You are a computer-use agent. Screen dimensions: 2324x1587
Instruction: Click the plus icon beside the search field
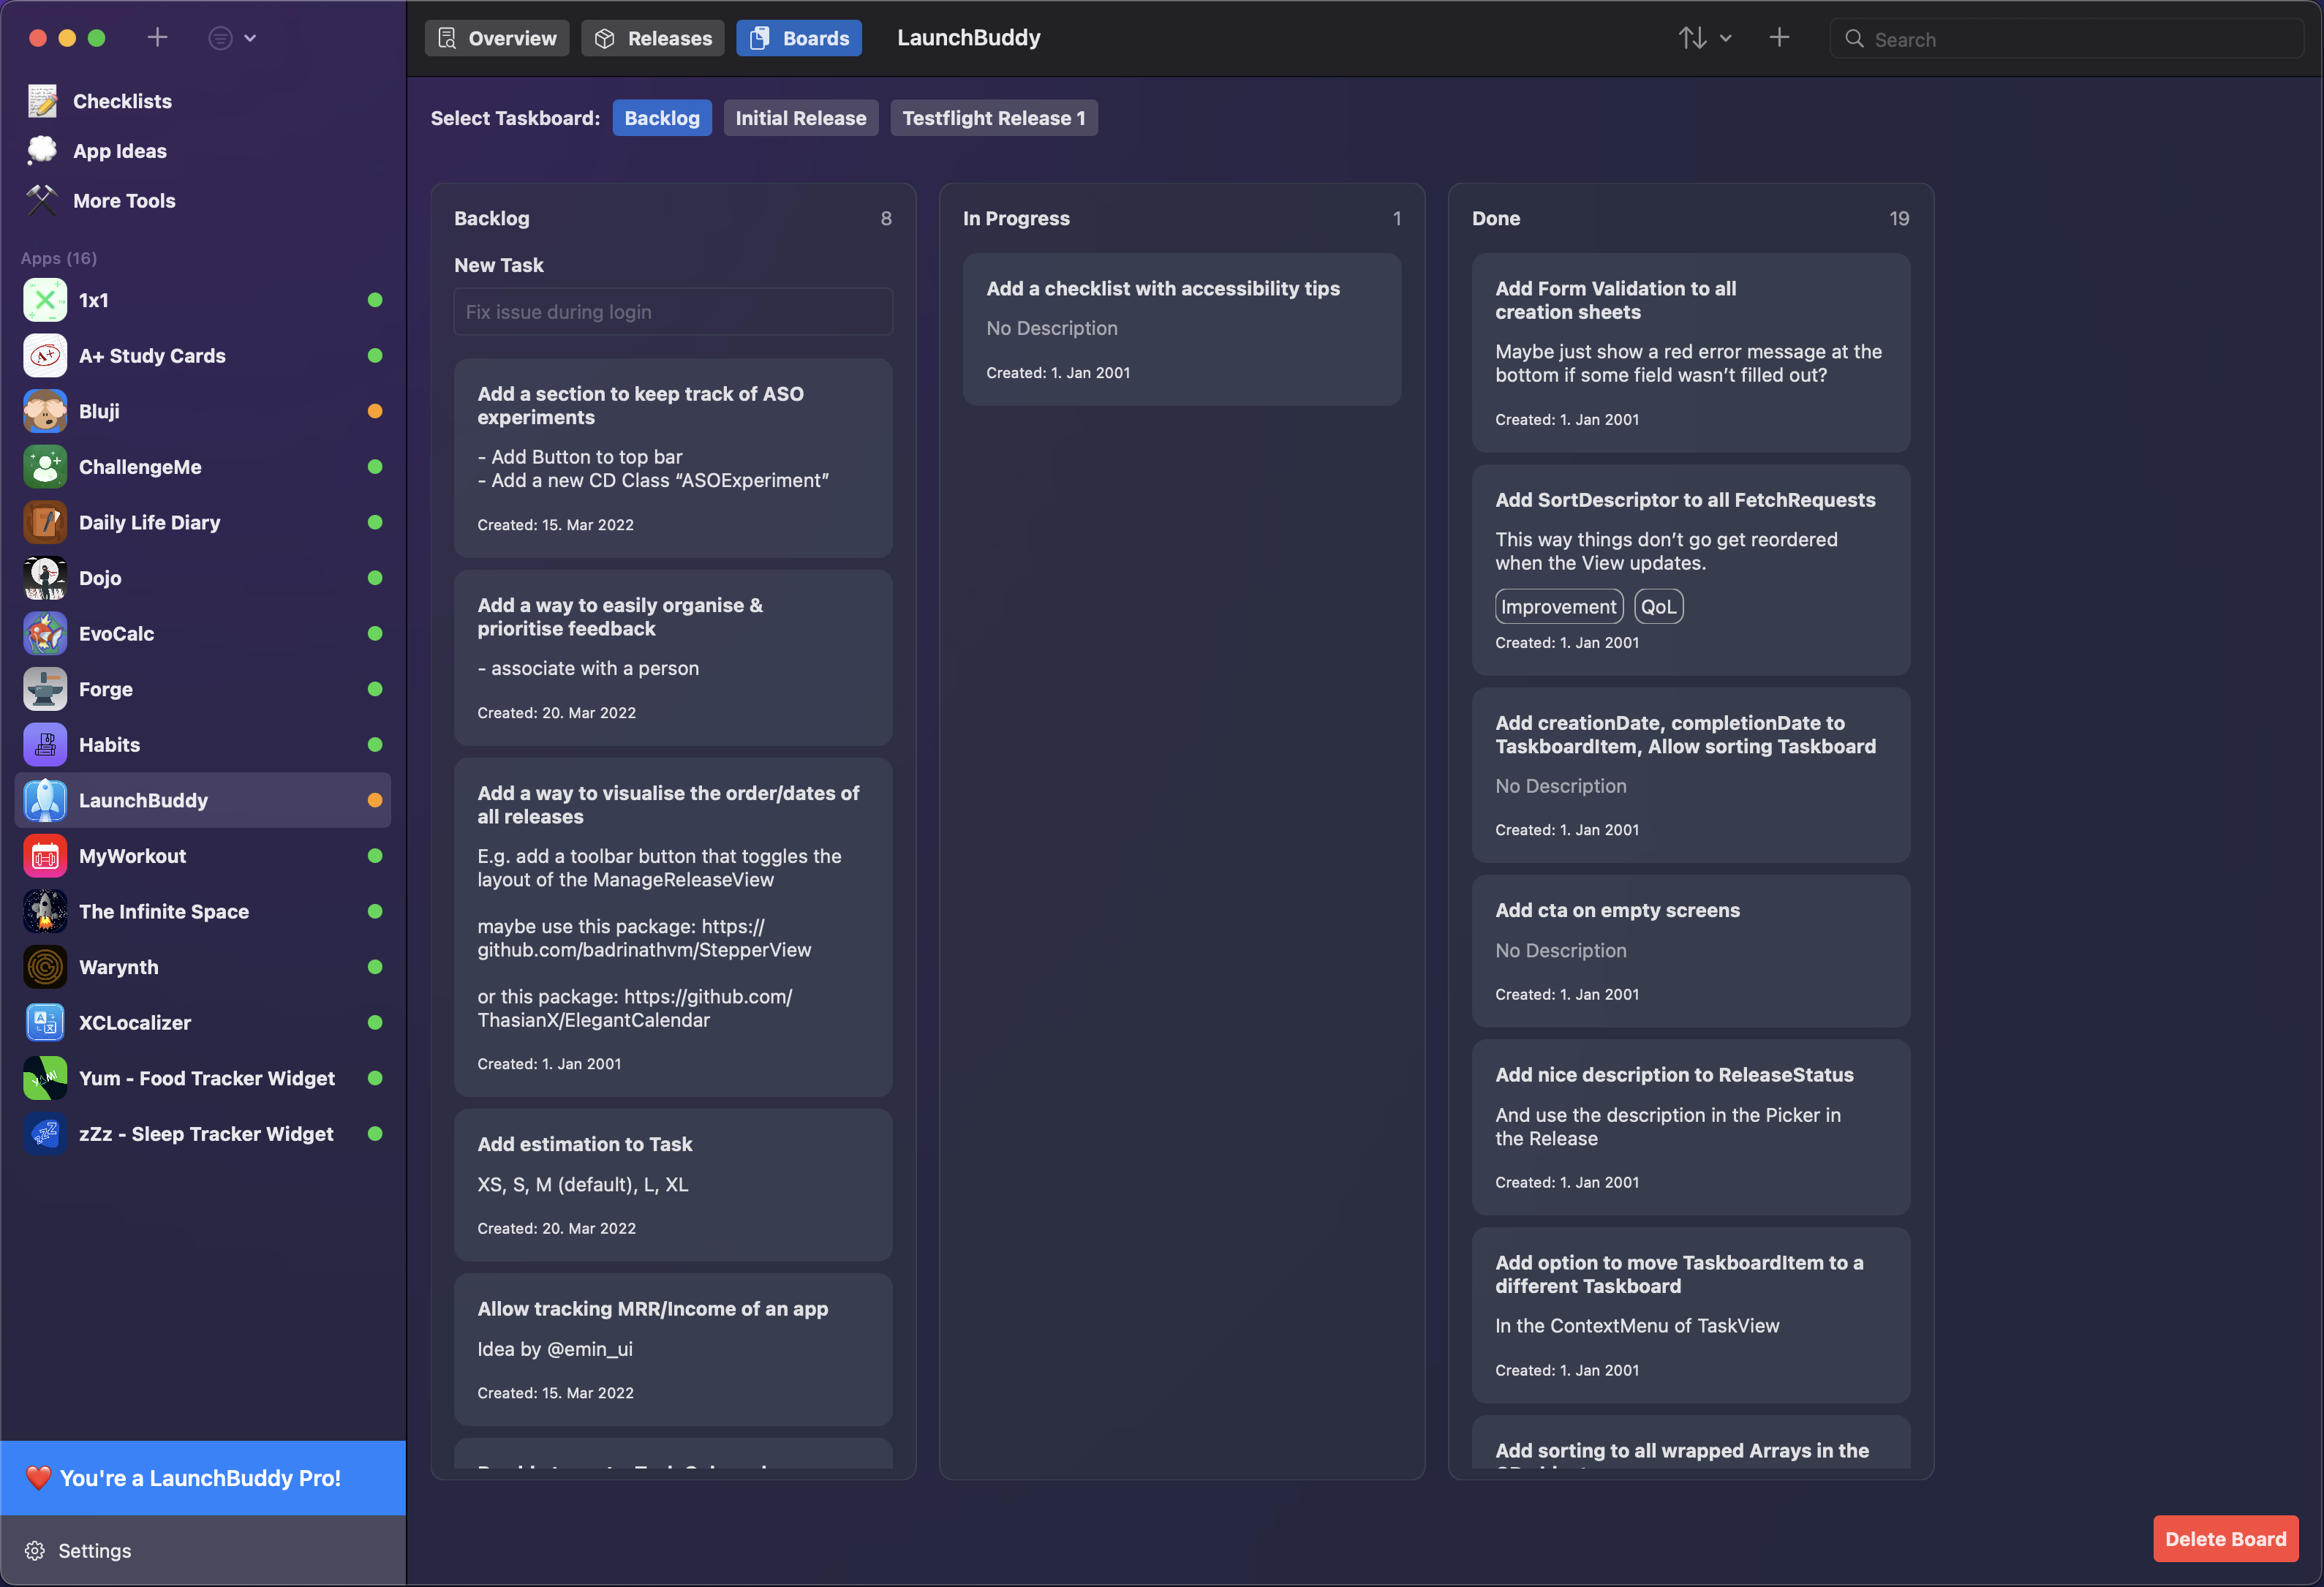[x=1779, y=38]
